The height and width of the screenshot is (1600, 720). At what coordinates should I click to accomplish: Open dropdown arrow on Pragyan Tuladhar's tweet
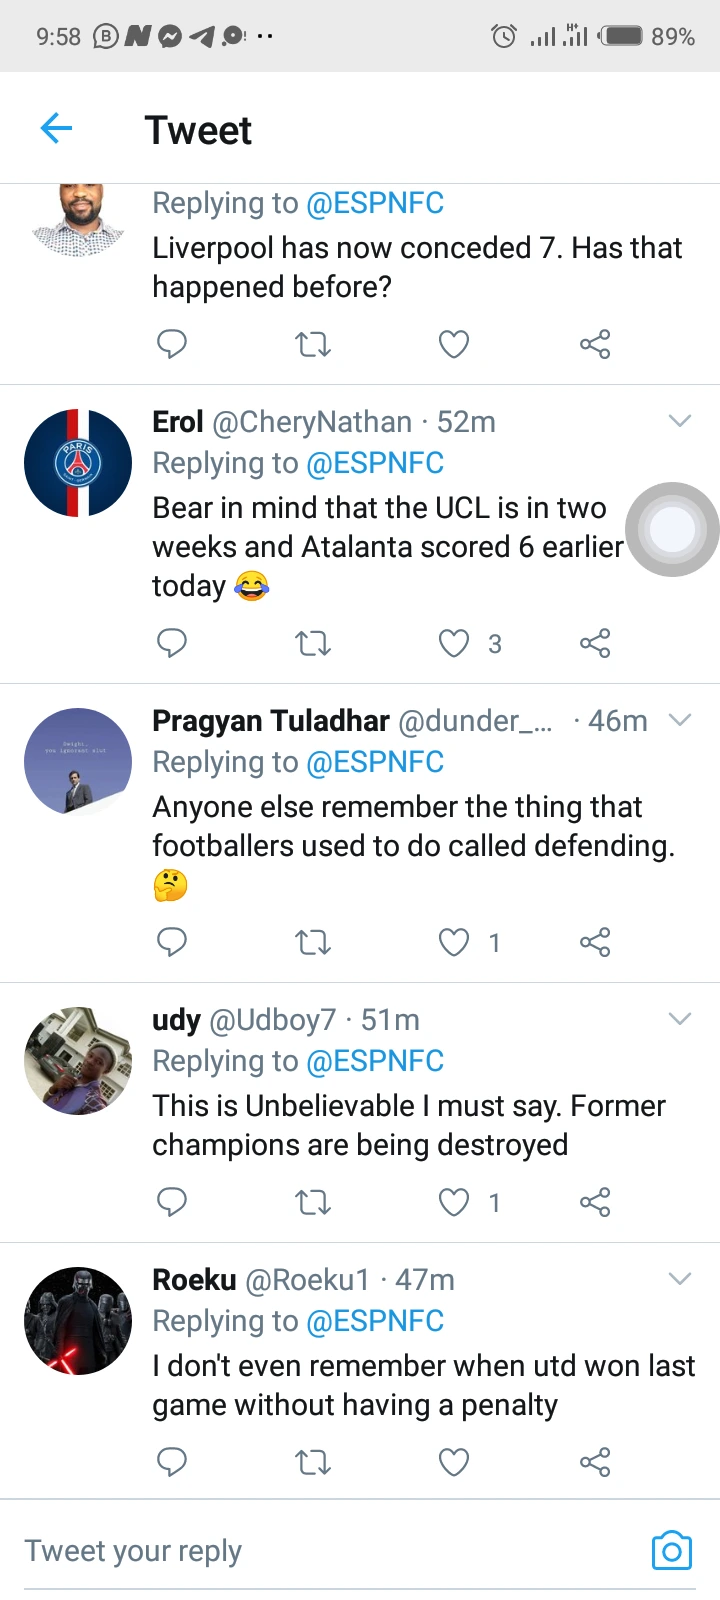(680, 720)
